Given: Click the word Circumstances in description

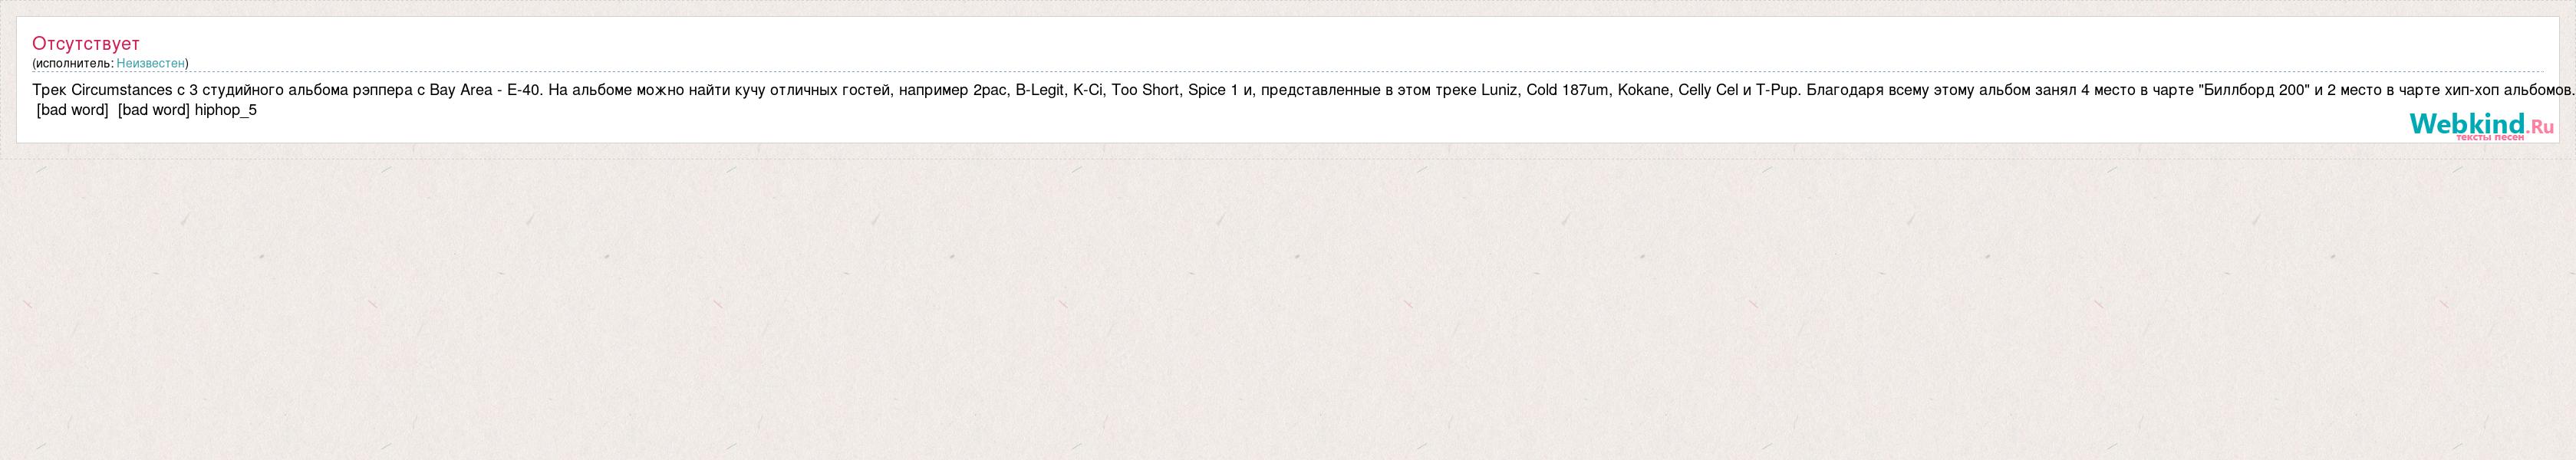Looking at the screenshot, I should pyautogui.click(x=122, y=90).
